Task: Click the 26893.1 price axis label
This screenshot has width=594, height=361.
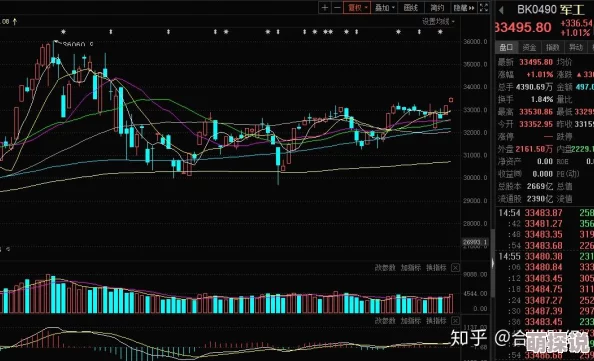Action: click(475, 242)
